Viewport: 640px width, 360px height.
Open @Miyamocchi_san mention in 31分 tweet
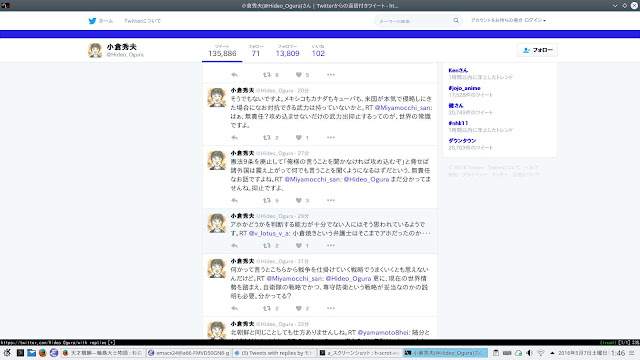pos(294,278)
